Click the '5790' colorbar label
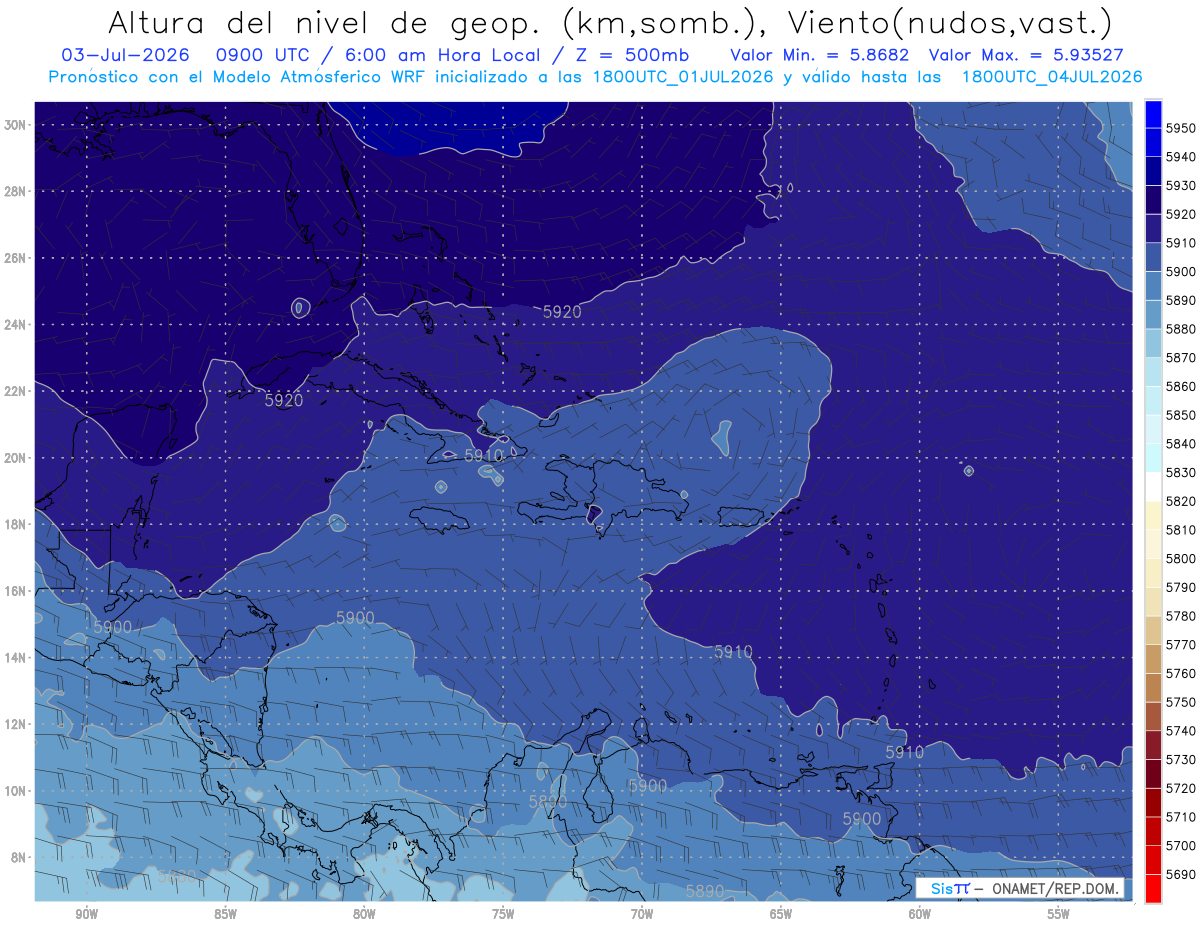Screen dimensions: 1200x927 tap(1180, 587)
